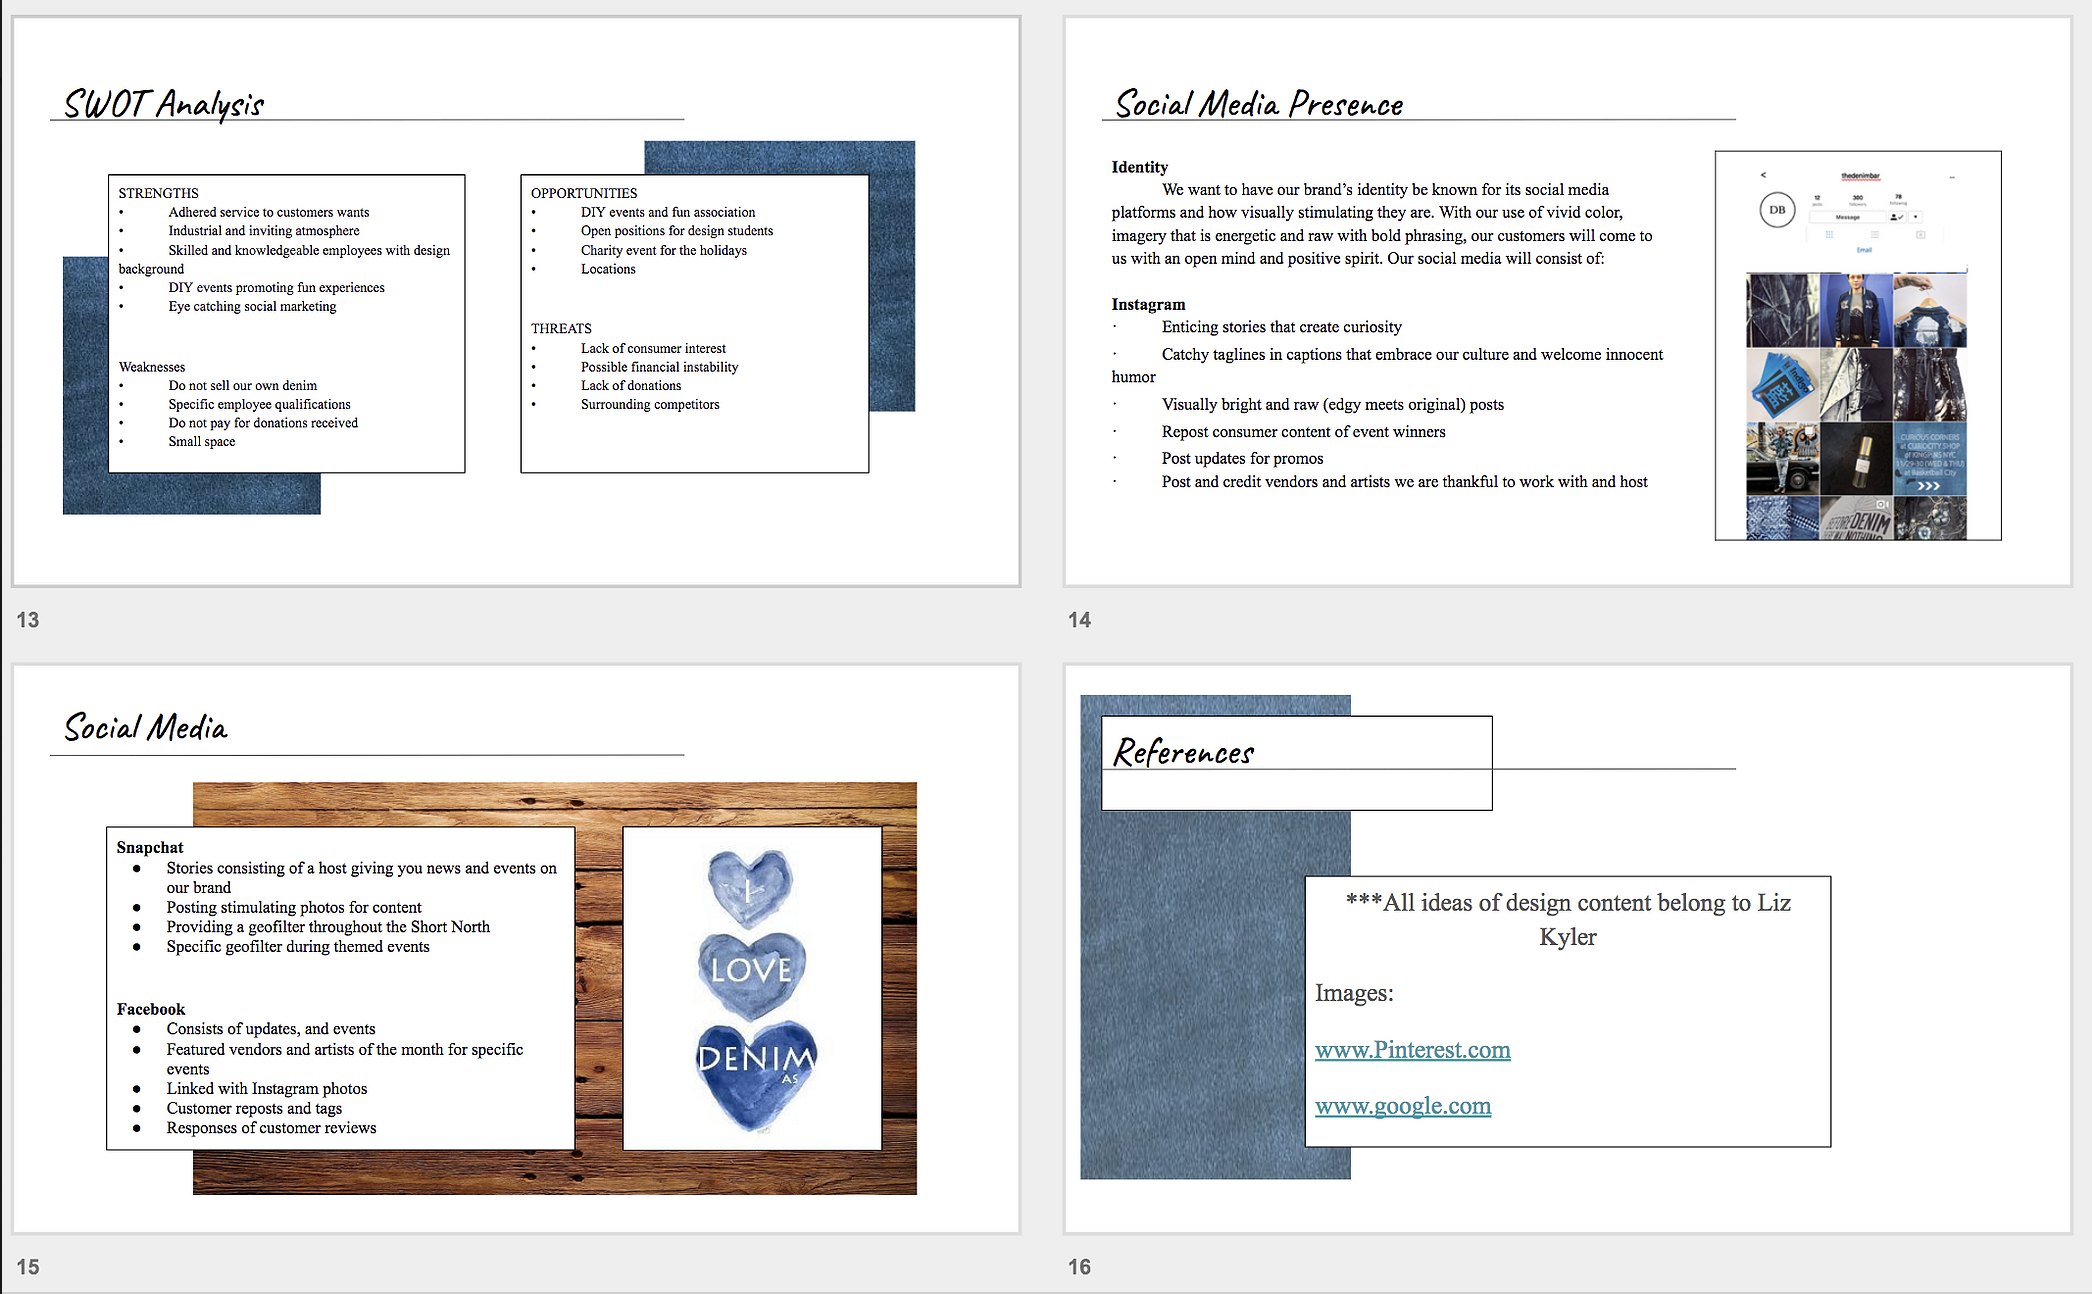
Task: Click the DENIM dark blue heart
Action: 756,1070
